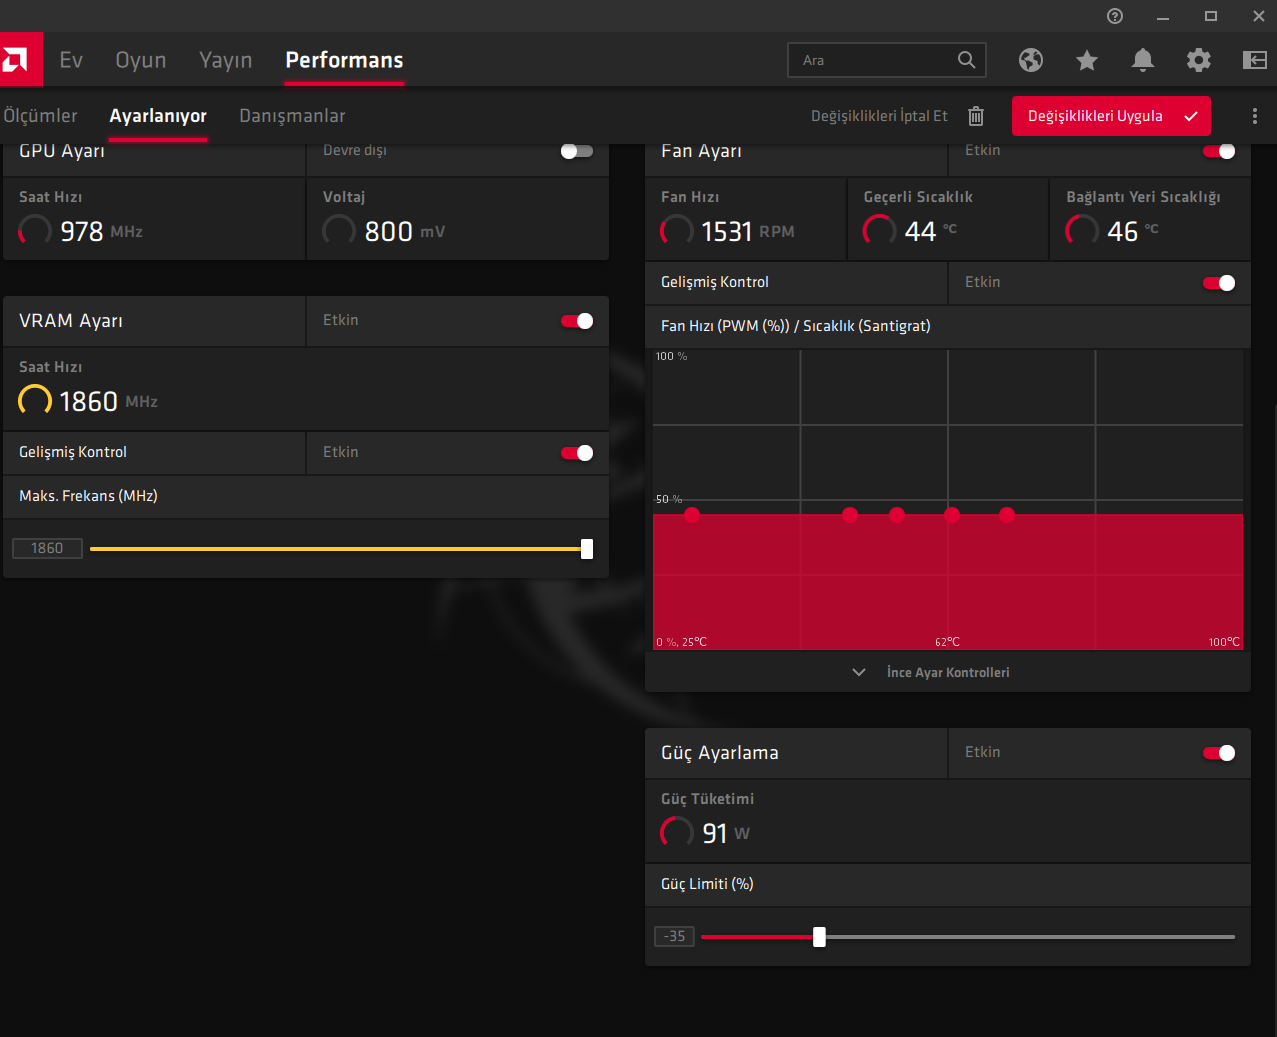Expand İnce Ayar Kontrolleri chevron
Viewport: 1277px width, 1037px height.
859,672
